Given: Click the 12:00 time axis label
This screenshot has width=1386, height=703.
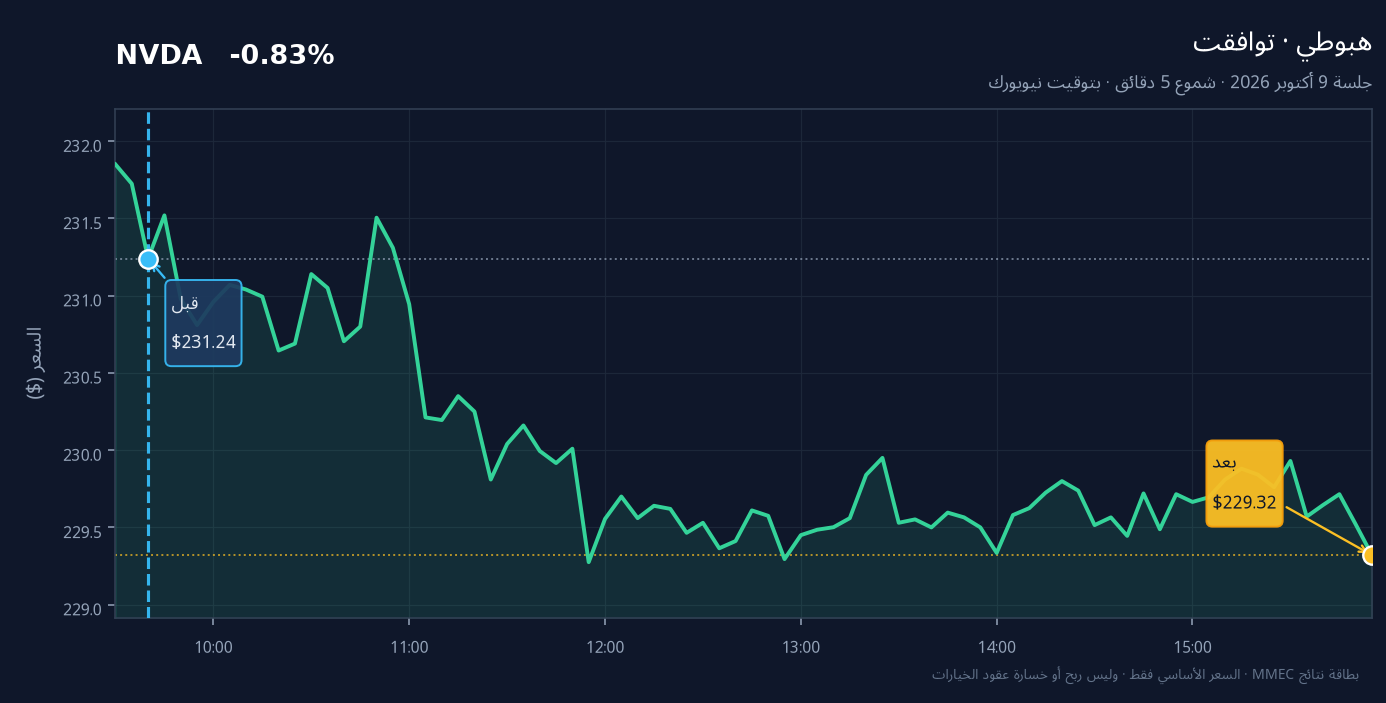Looking at the screenshot, I should 606,647.
